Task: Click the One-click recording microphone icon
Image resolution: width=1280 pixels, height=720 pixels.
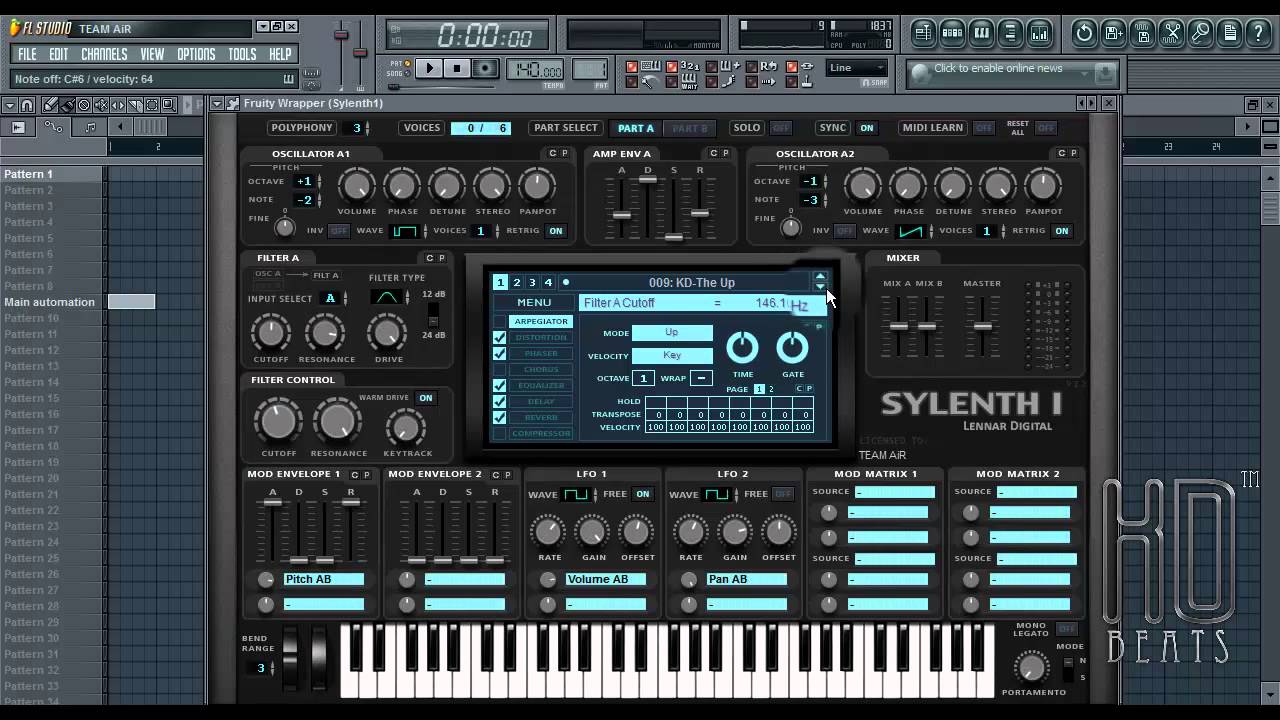Action: coord(1200,33)
